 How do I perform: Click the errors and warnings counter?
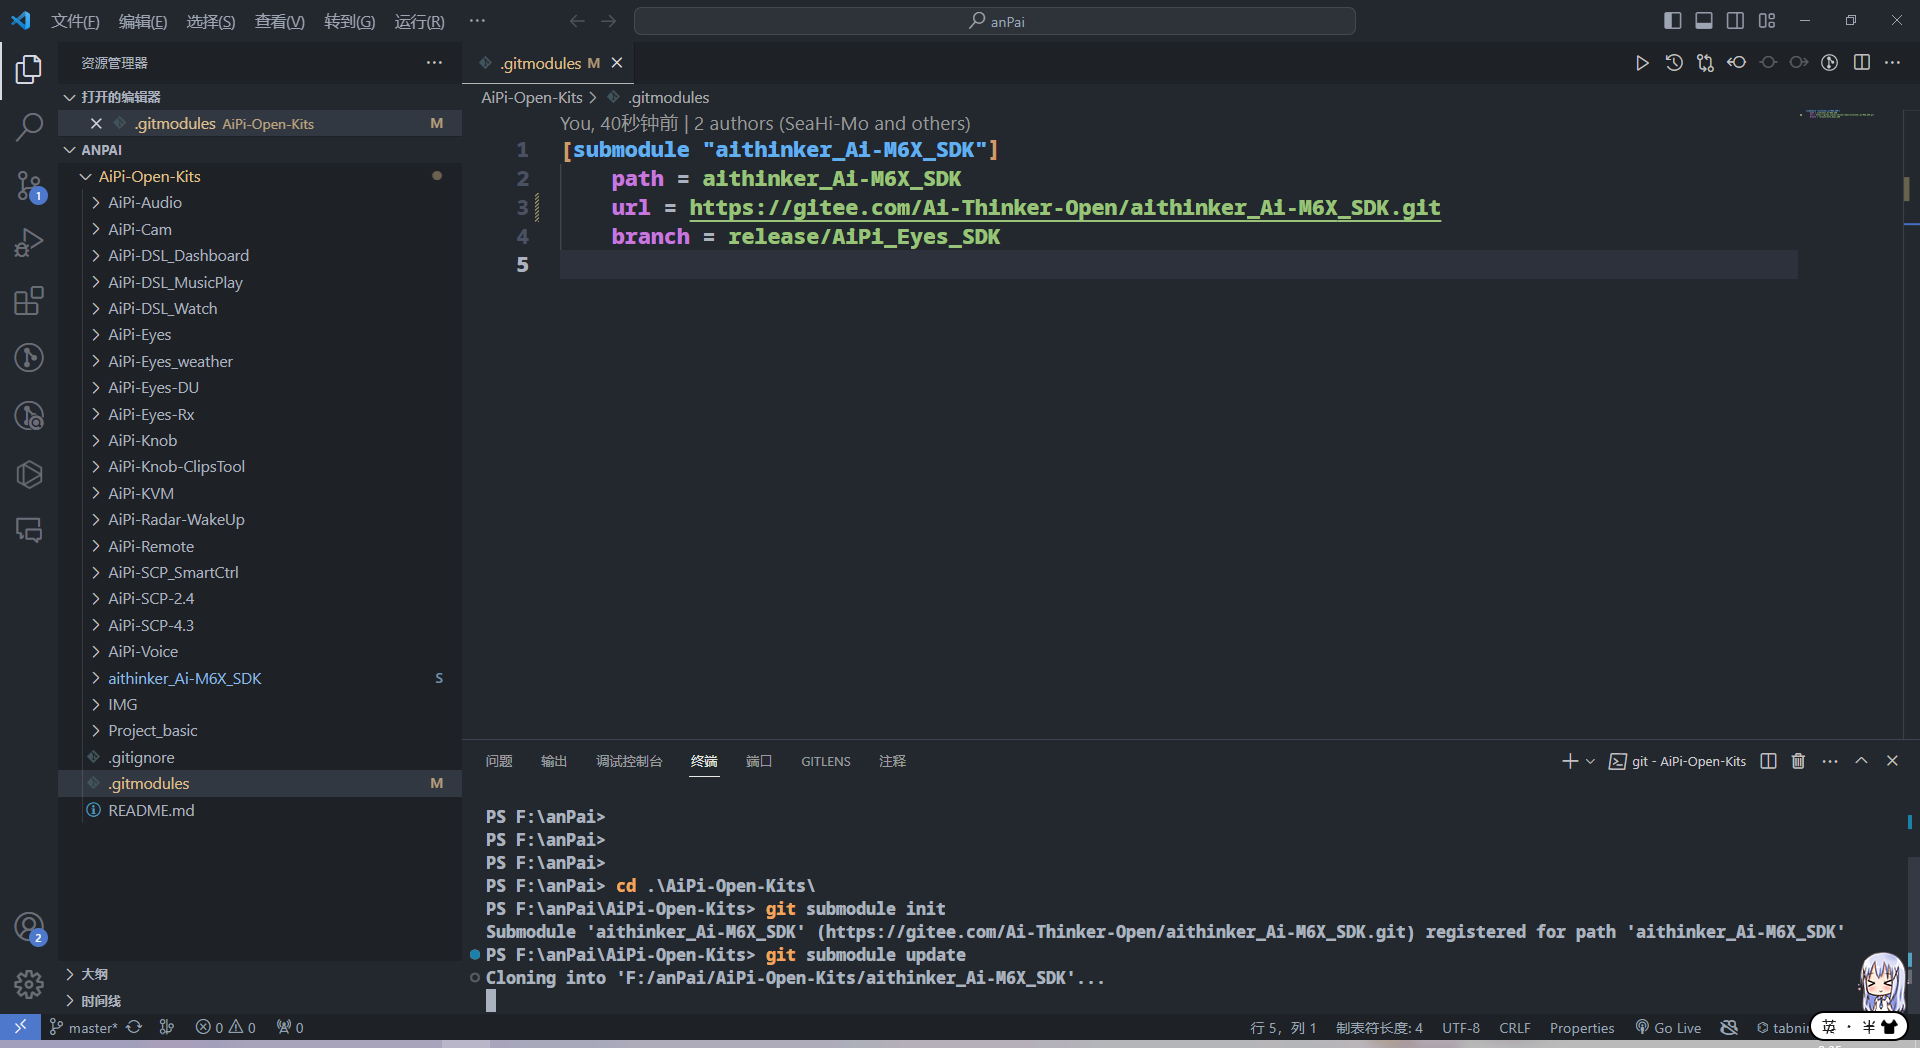pyautogui.click(x=225, y=1027)
